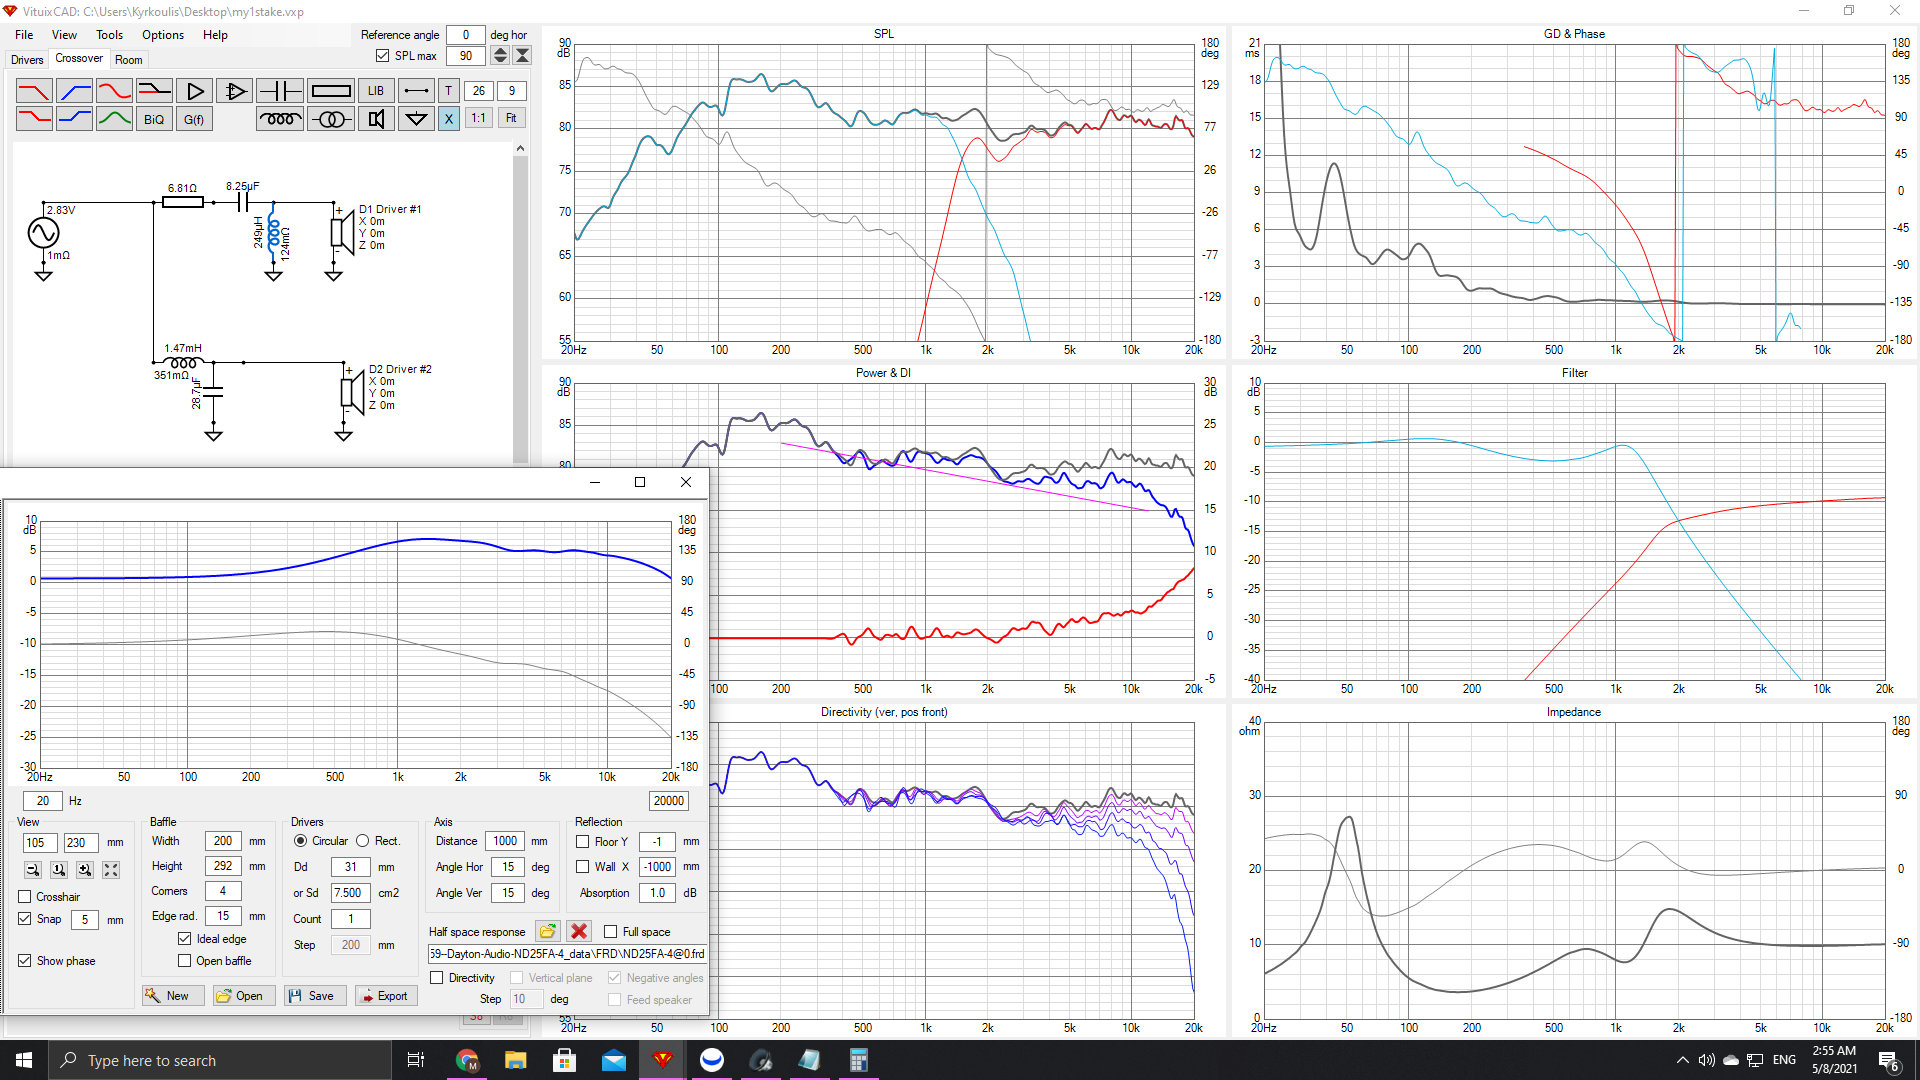Open the View menu
The image size is (1920, 1080).
(64, 35)
